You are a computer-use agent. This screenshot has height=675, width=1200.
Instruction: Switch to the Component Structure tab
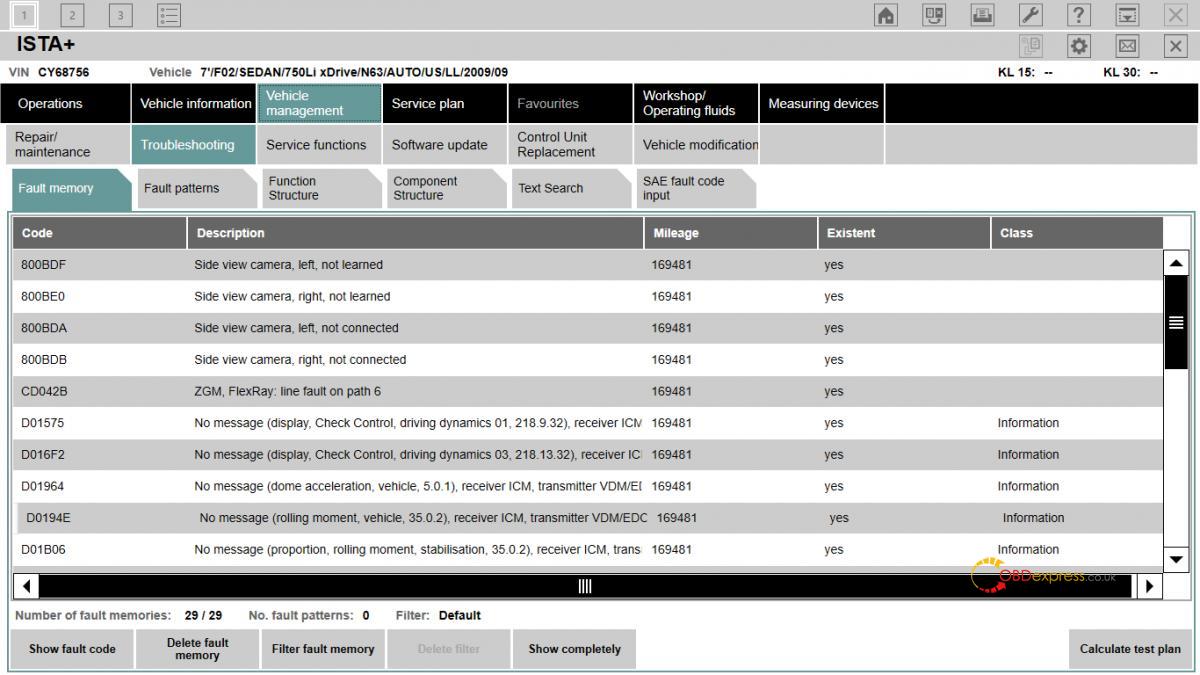pos(446,189)
